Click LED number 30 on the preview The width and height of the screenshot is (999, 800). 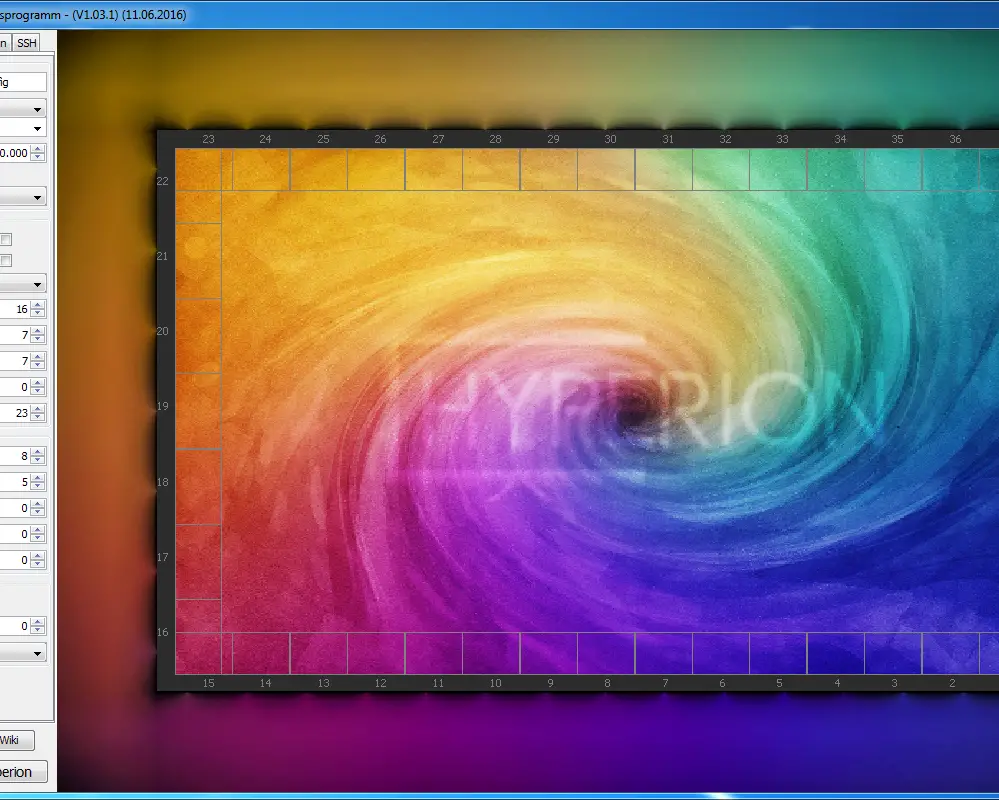coord(610,139)
